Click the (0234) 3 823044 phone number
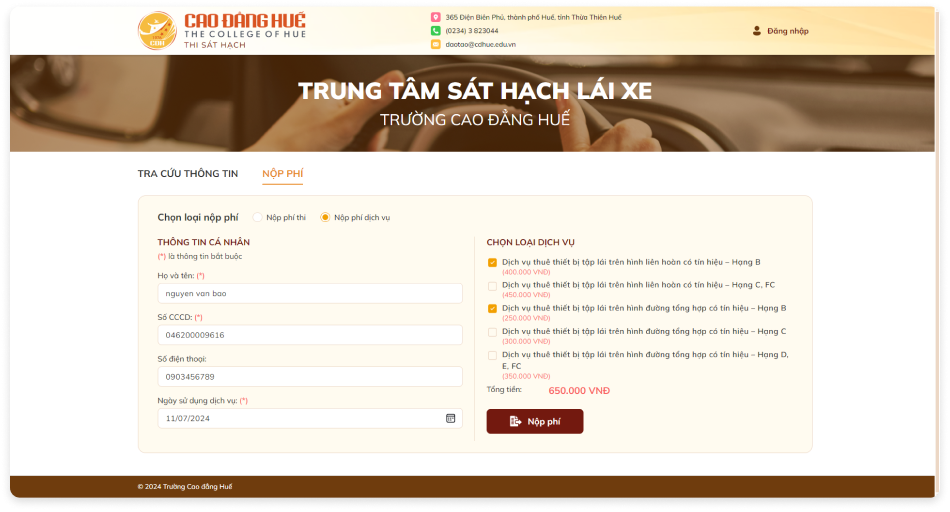Image resolution: width=950 pixels, height=512 pixels. click(x=471, y=30)
